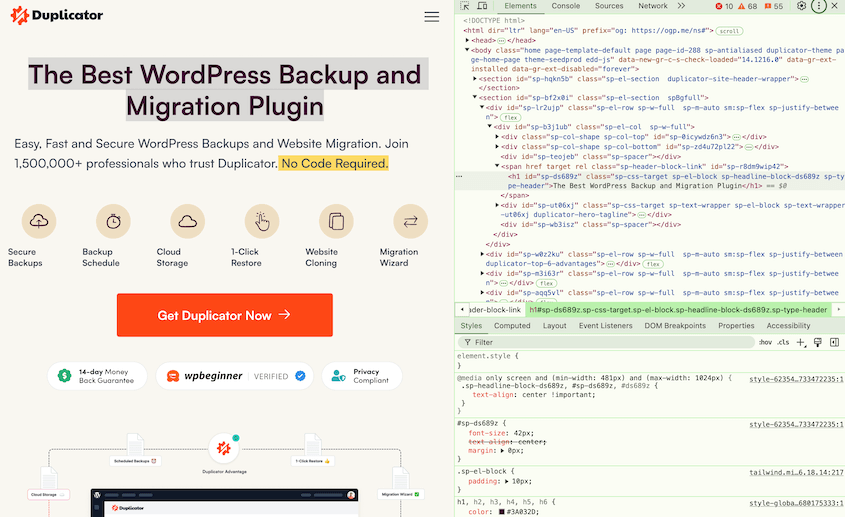Click the 1-Click Restore hand icon
This screenshot has height=517, width=845.
pos(262,221)
